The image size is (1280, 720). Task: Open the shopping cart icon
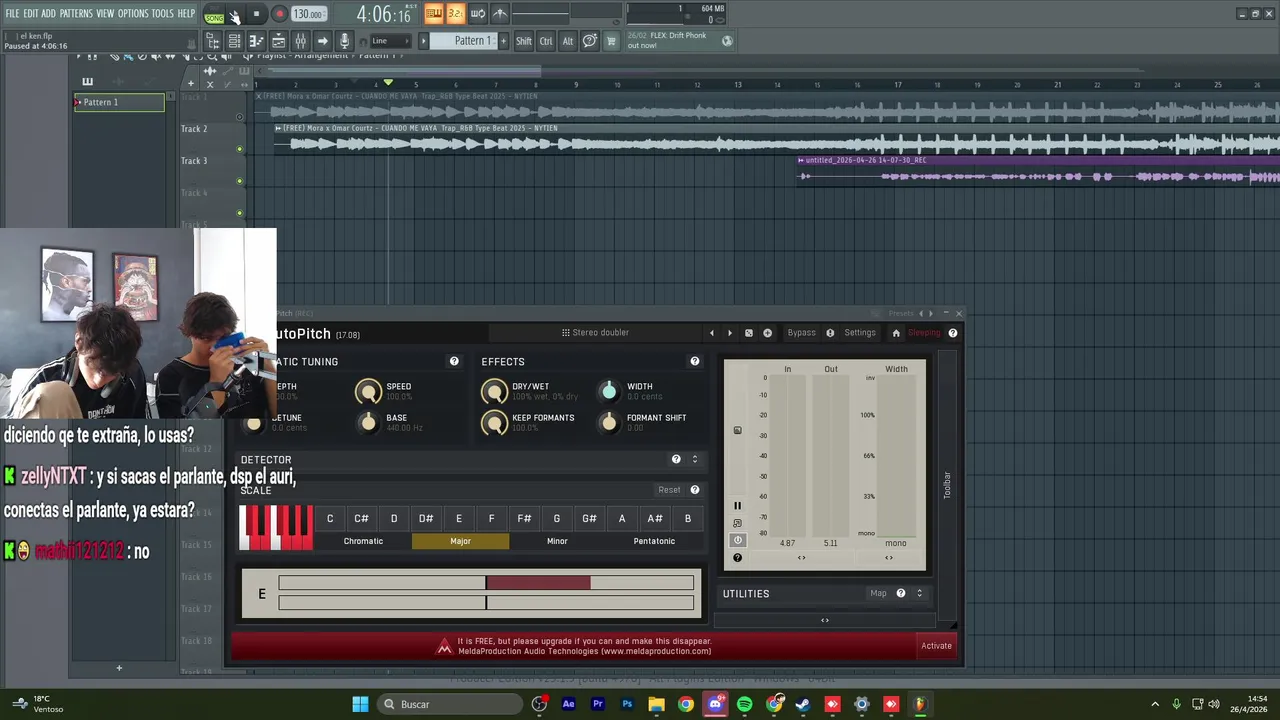(x=611, y=41)
